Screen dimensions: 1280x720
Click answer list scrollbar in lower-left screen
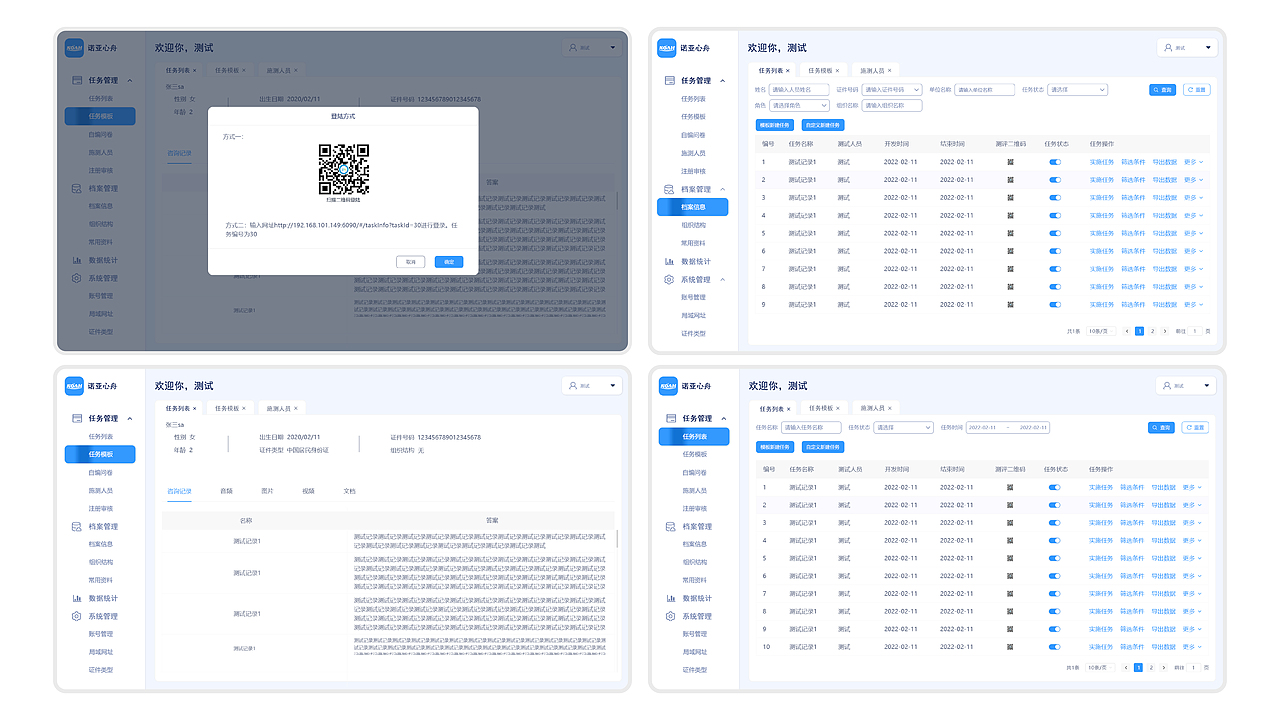coord(616,539)
